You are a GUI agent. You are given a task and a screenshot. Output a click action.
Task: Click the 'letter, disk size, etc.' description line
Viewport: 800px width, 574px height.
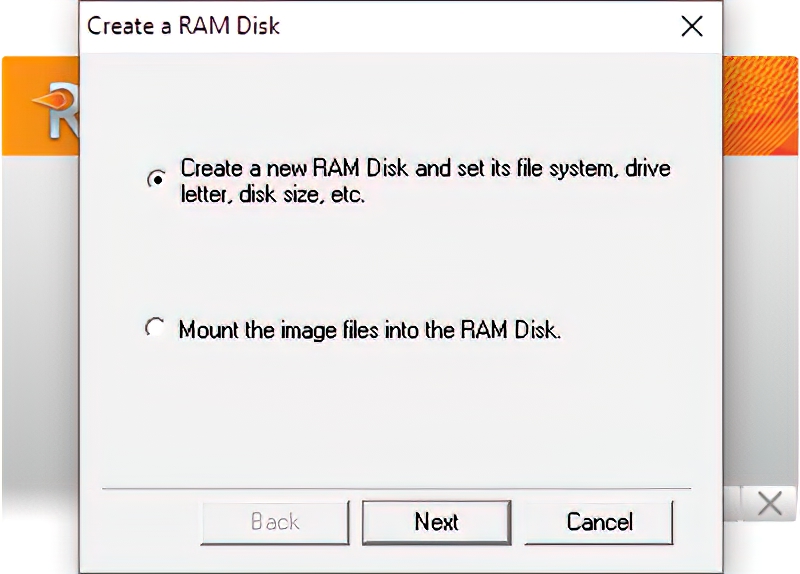(272, 195)
